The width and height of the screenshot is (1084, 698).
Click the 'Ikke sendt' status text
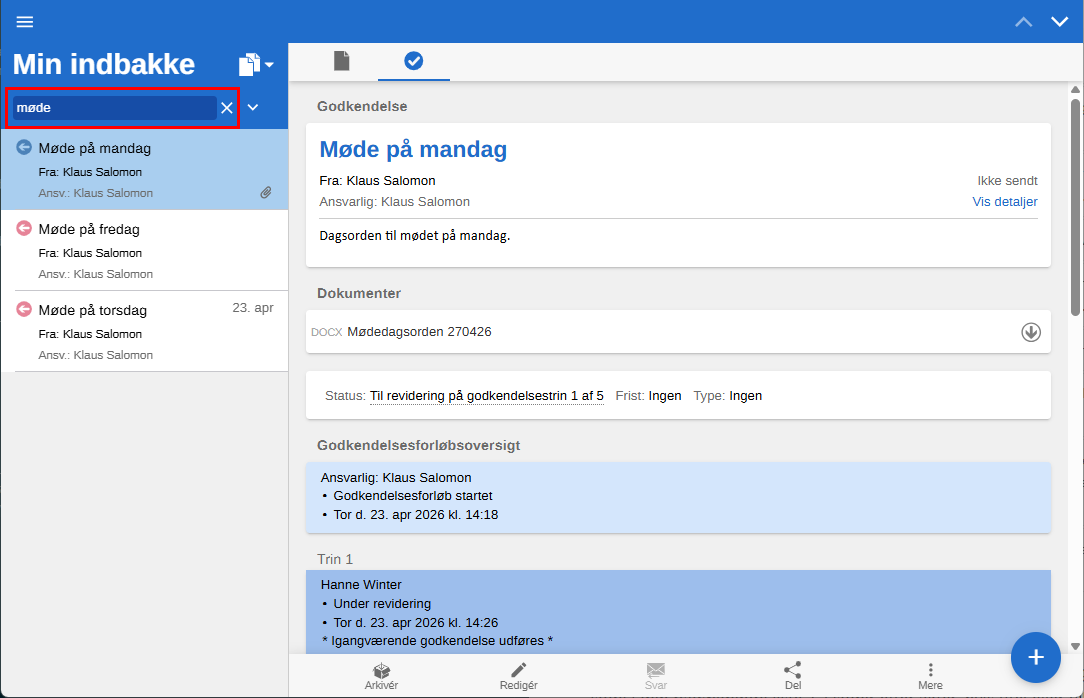coord(1007,181)
